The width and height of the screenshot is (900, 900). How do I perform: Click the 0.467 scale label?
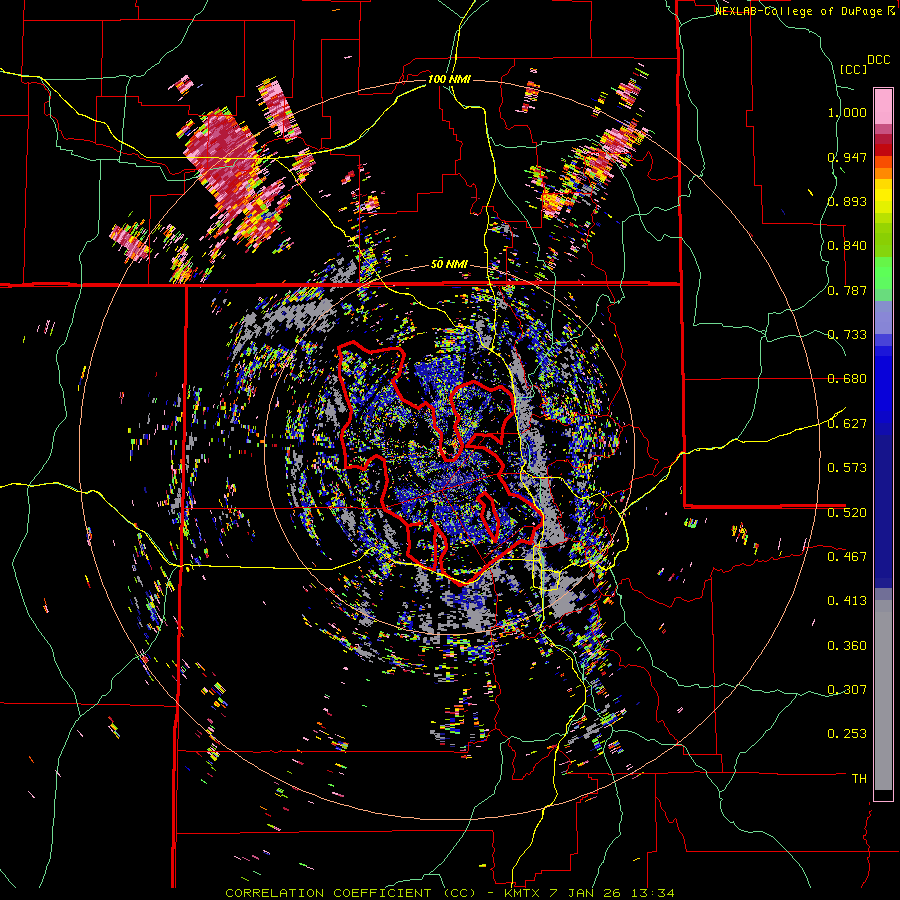click(x=847, y=556)
